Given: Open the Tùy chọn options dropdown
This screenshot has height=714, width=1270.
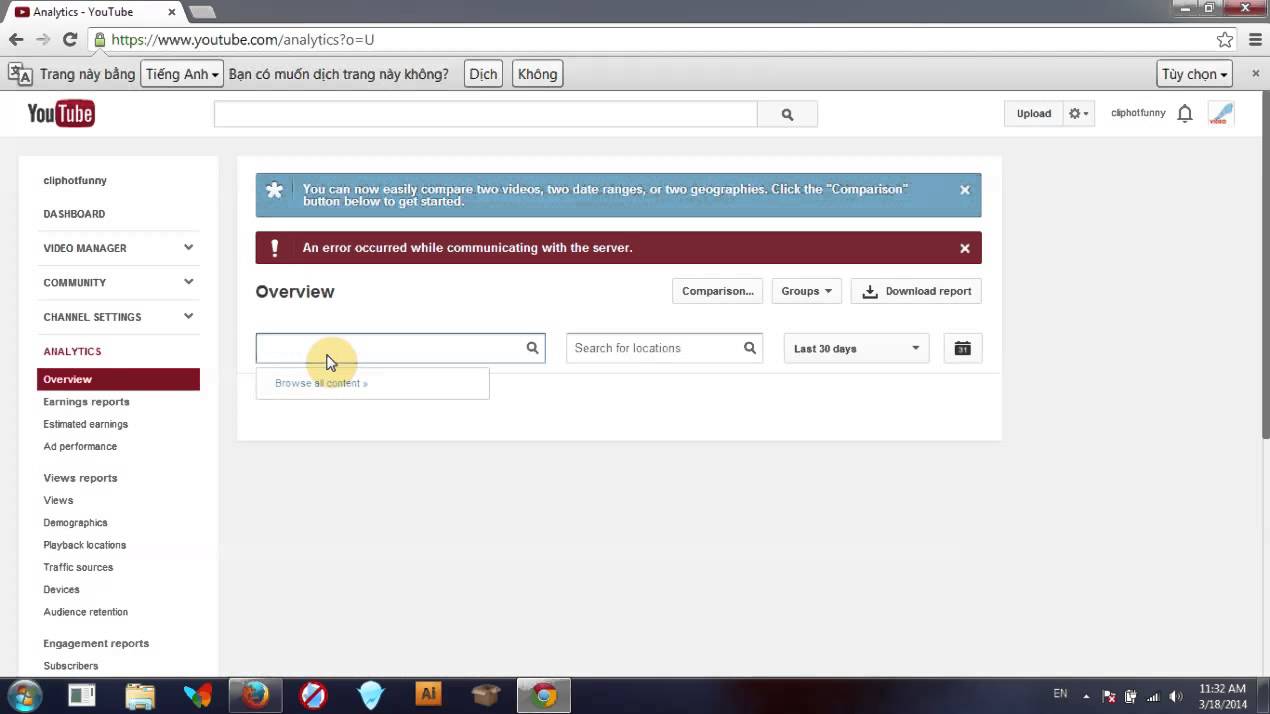Looking at the screenshot, I should point(1194,74).
